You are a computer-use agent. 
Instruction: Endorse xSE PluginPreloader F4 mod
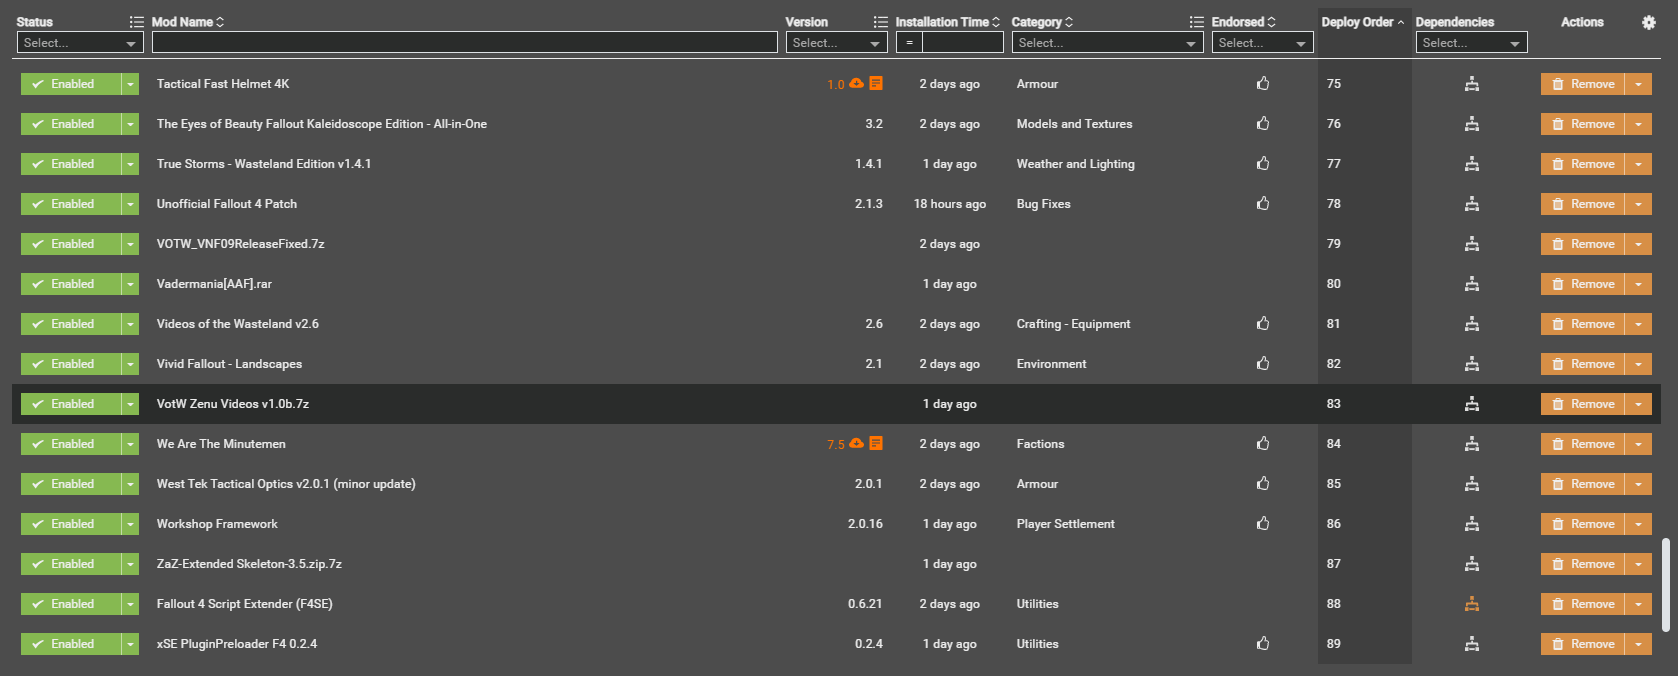[x=1263, y=644]
